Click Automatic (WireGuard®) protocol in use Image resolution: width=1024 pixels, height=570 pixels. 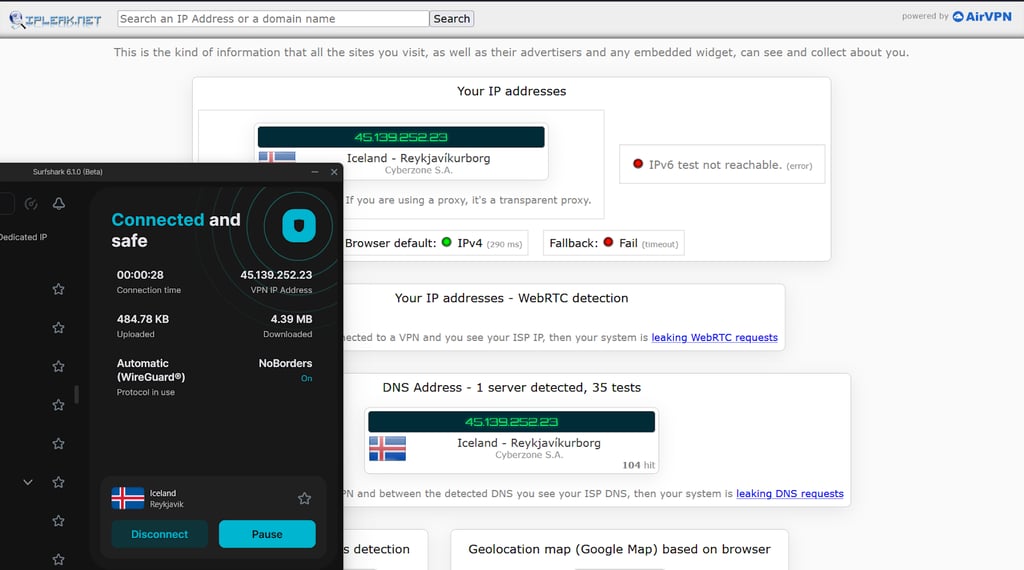click(151, 370)
